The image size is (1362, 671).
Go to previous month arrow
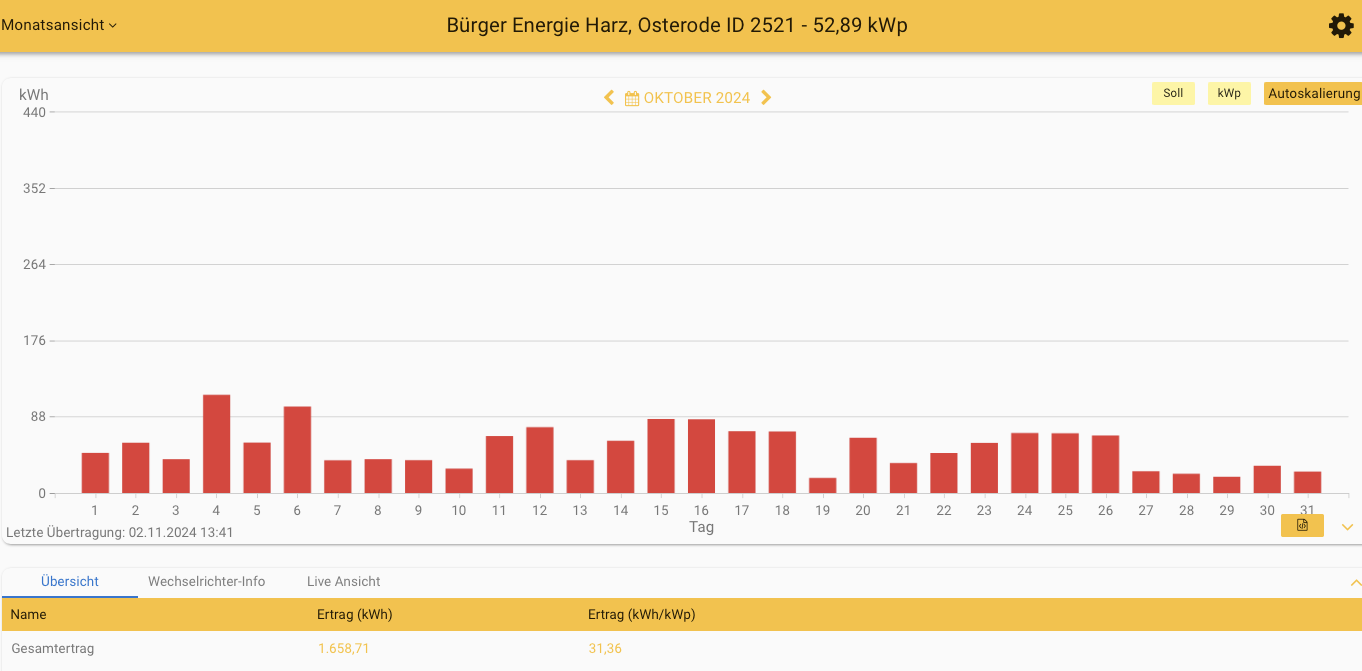[x=609, y=97]
